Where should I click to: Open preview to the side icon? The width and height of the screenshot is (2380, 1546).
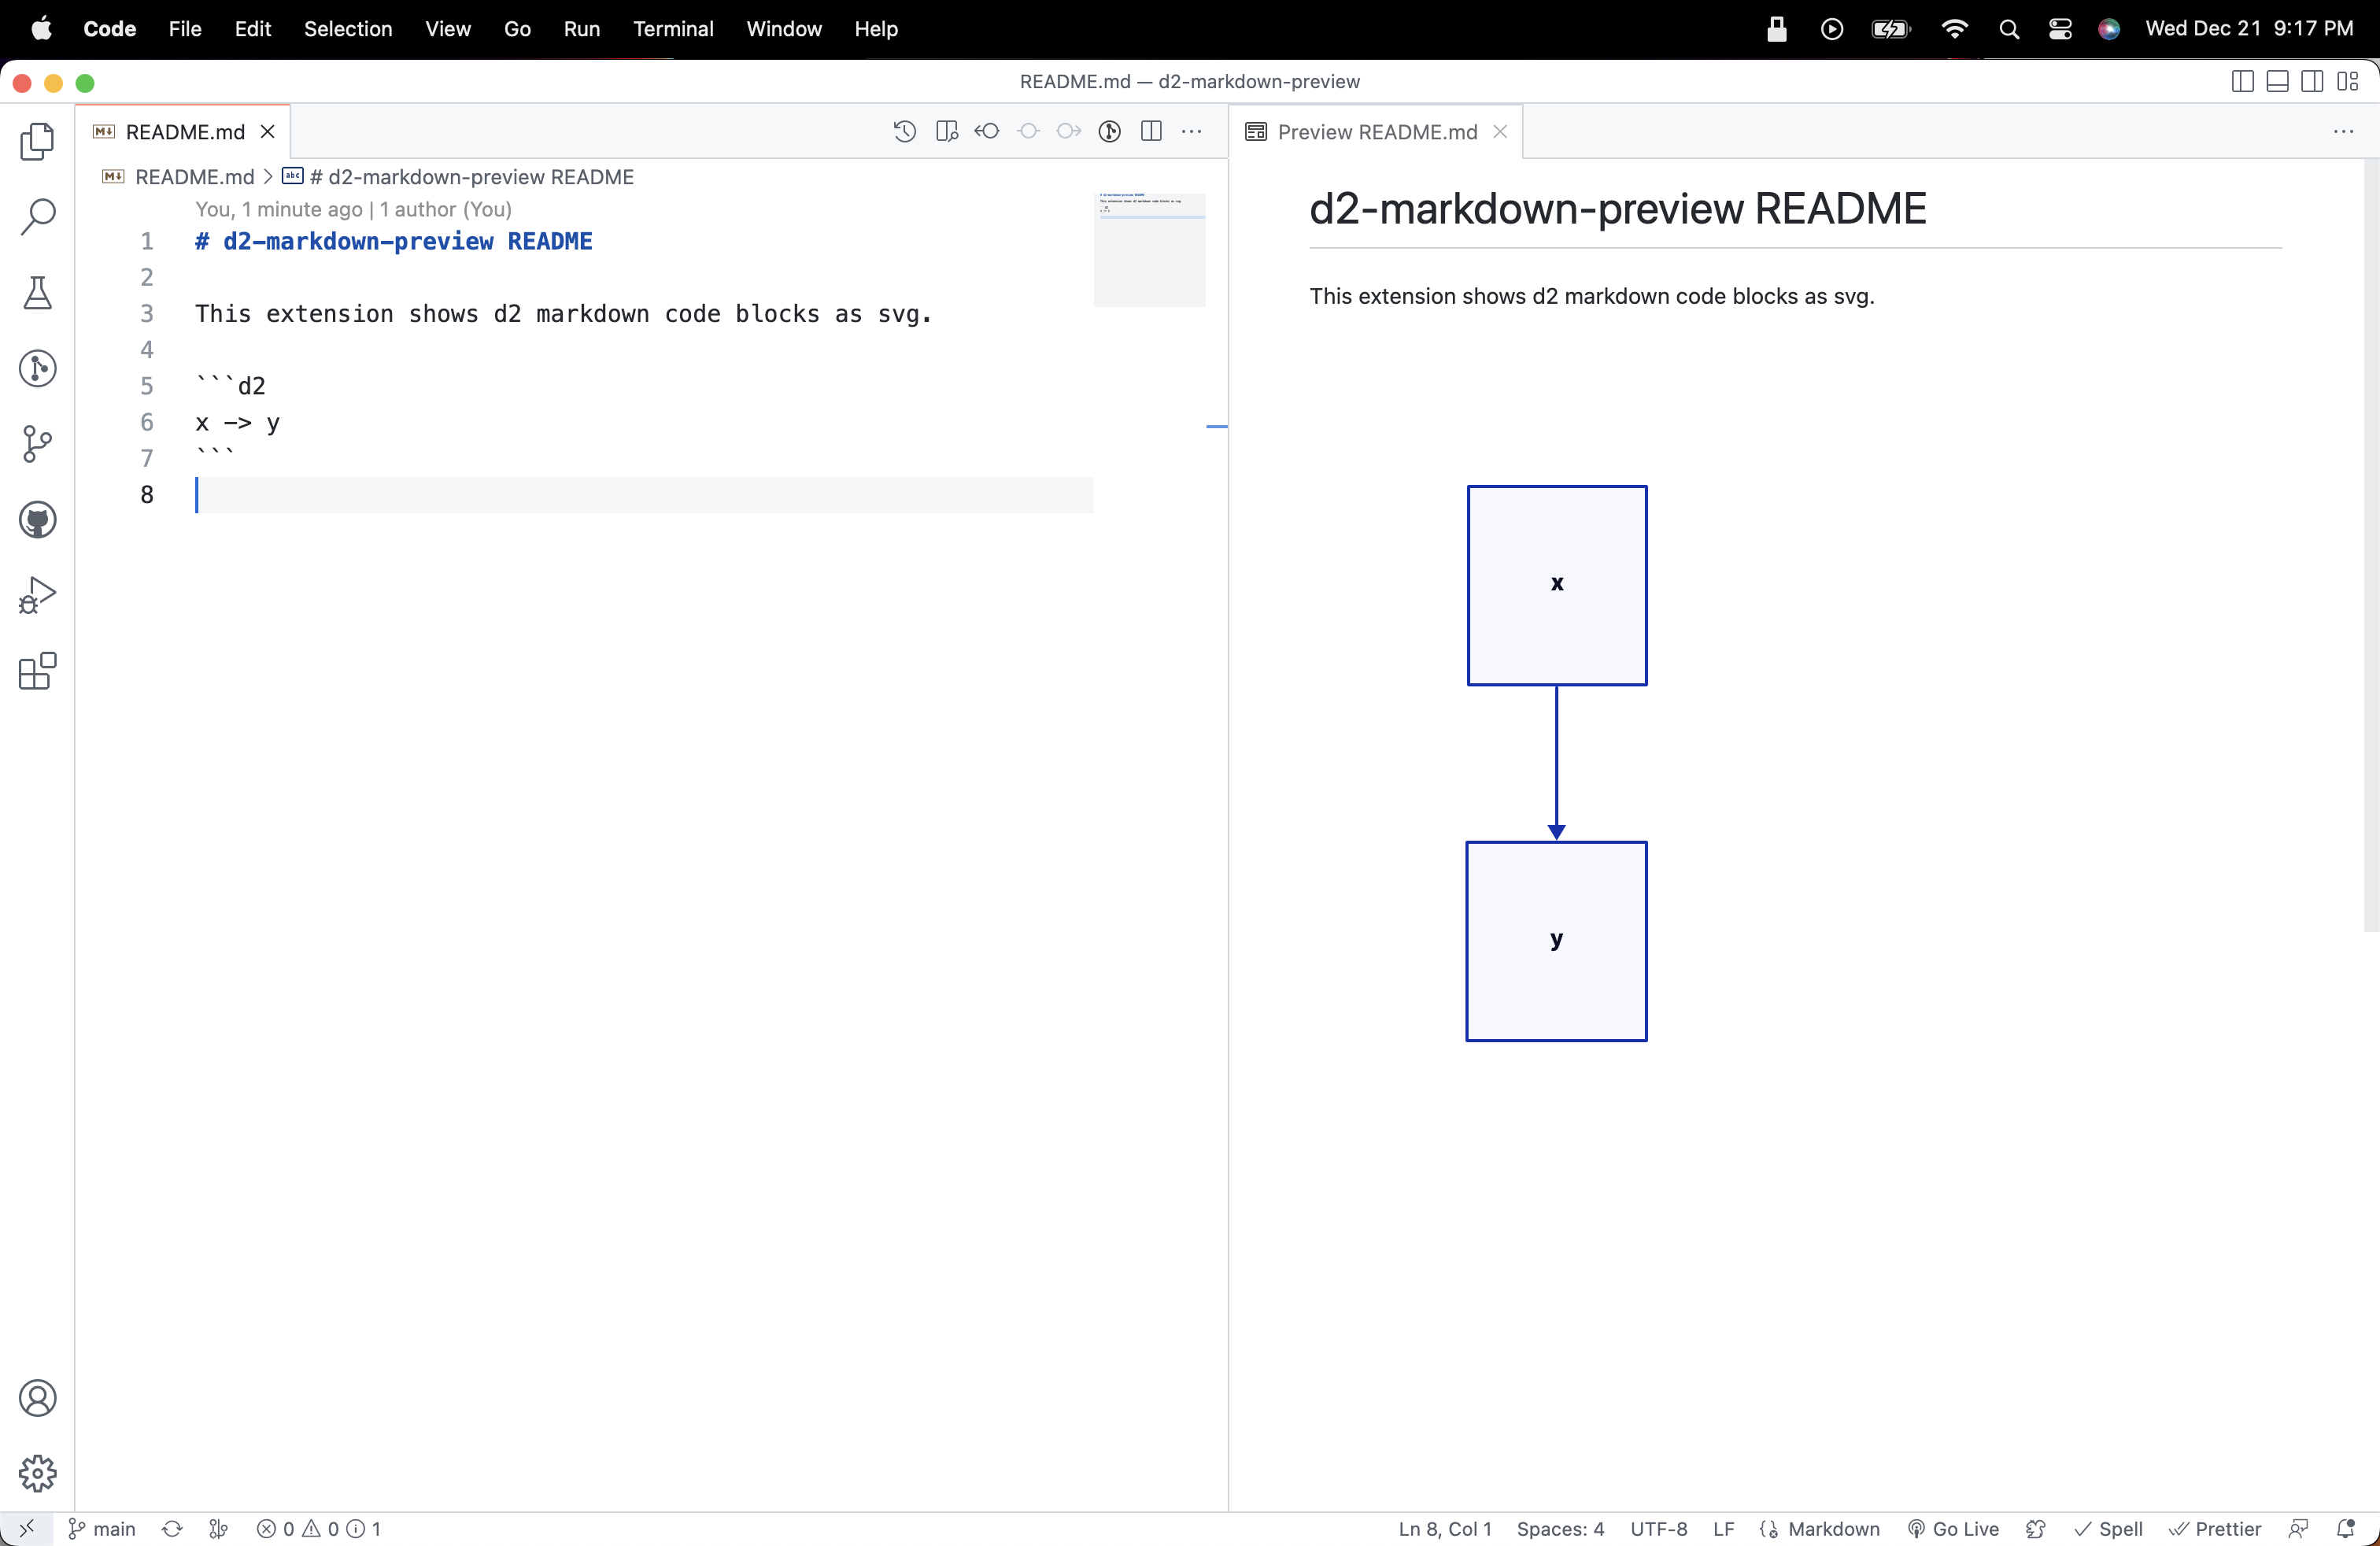[x=946, y=131]
